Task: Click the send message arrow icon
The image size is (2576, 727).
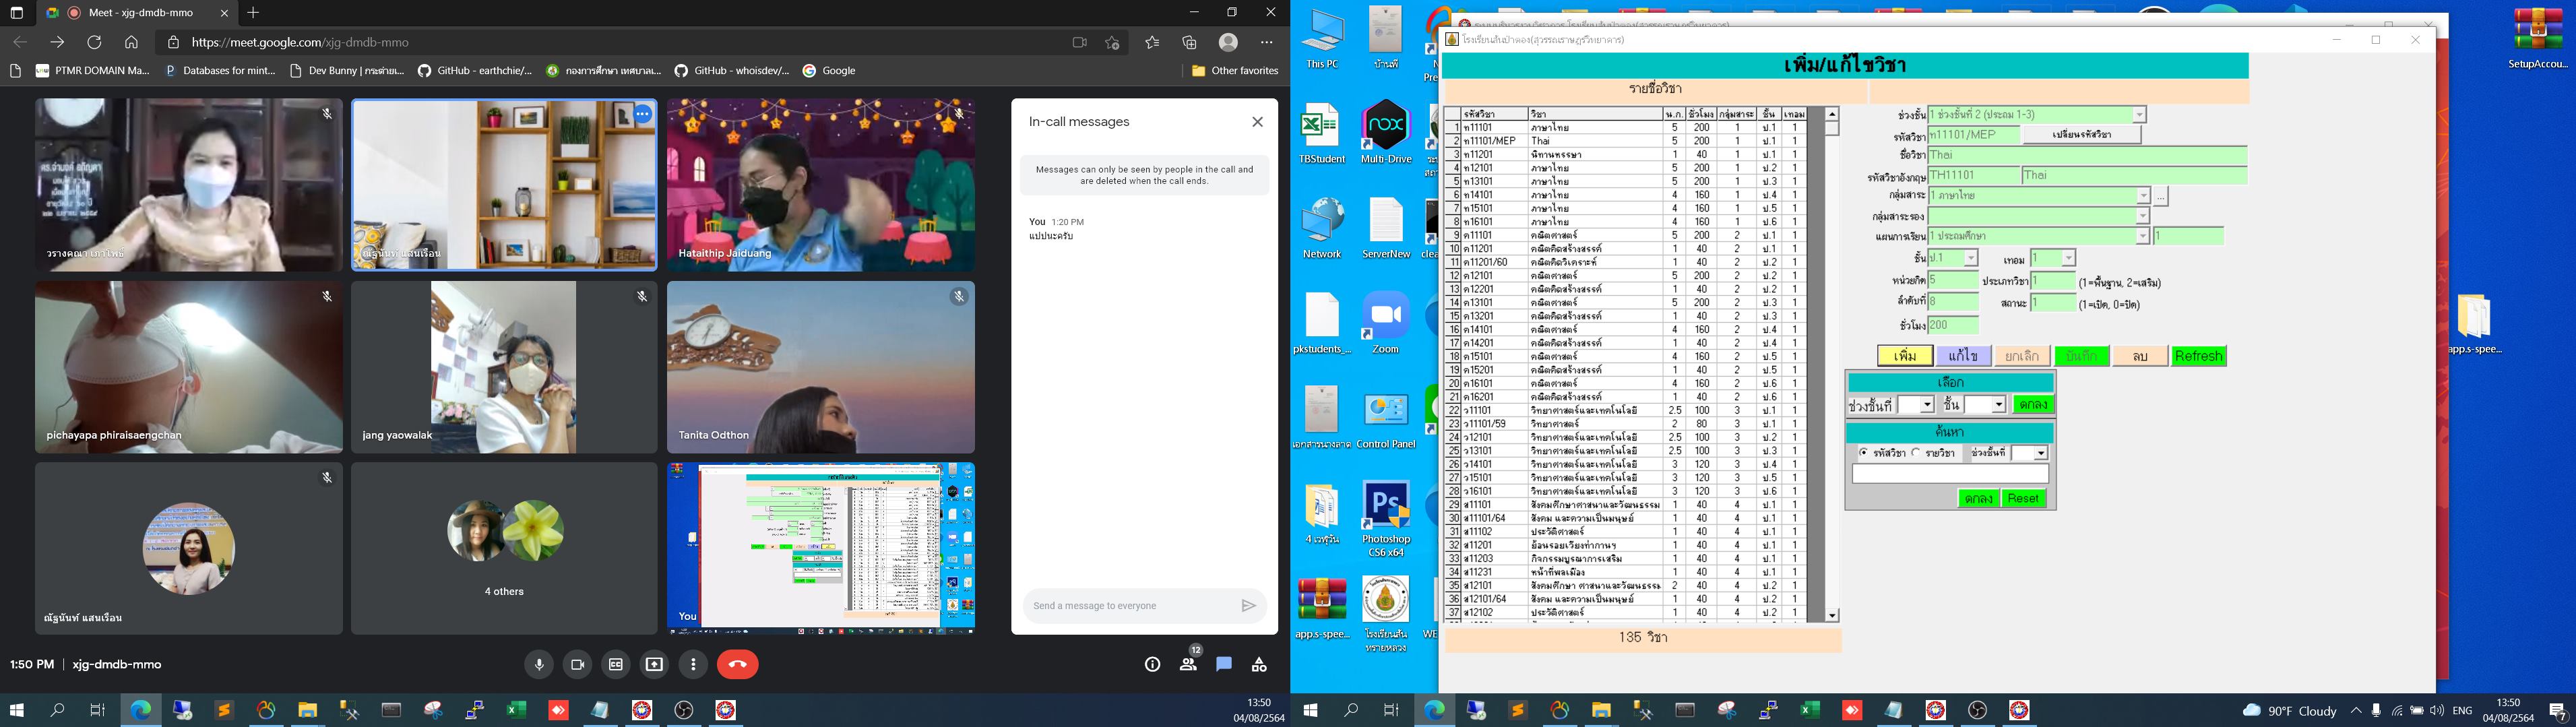Action: 1248,606
